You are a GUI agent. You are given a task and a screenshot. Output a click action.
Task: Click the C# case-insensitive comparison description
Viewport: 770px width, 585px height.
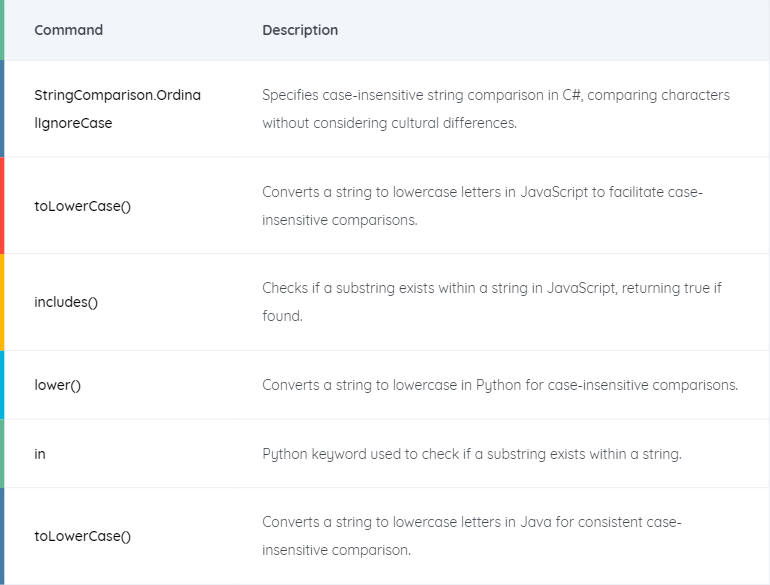click(x=496, y=109)
